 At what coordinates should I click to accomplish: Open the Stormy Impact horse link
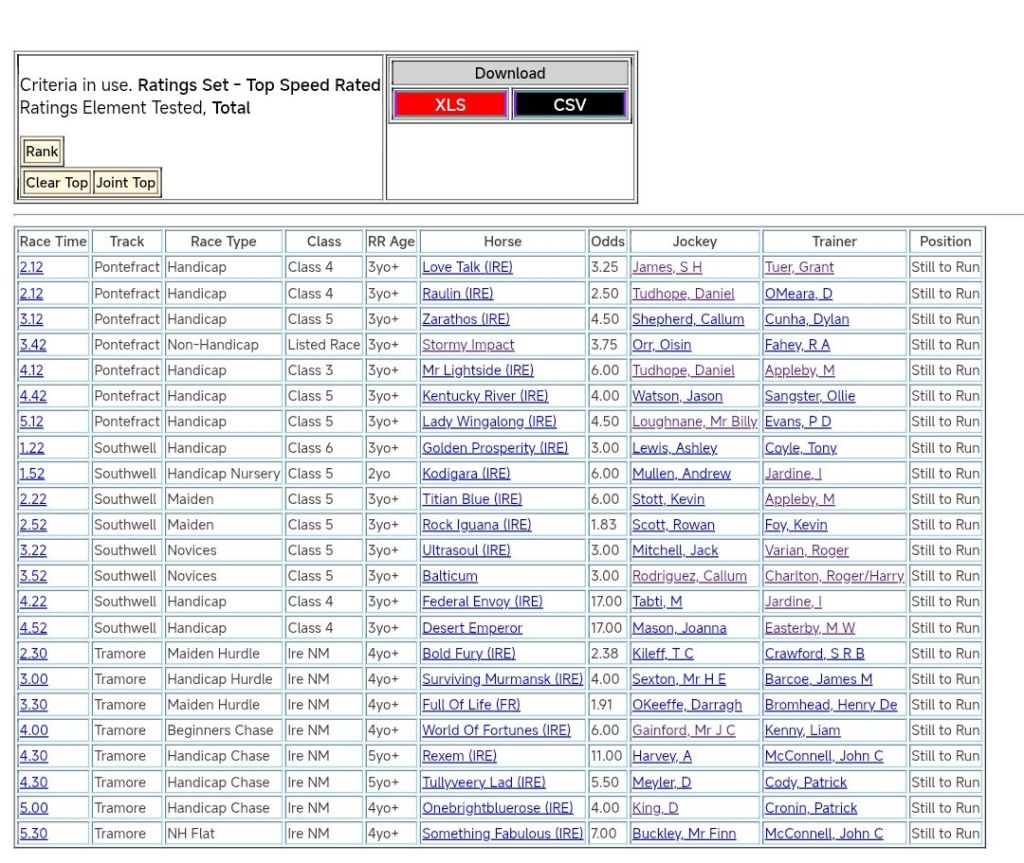[x=468, y=345]
